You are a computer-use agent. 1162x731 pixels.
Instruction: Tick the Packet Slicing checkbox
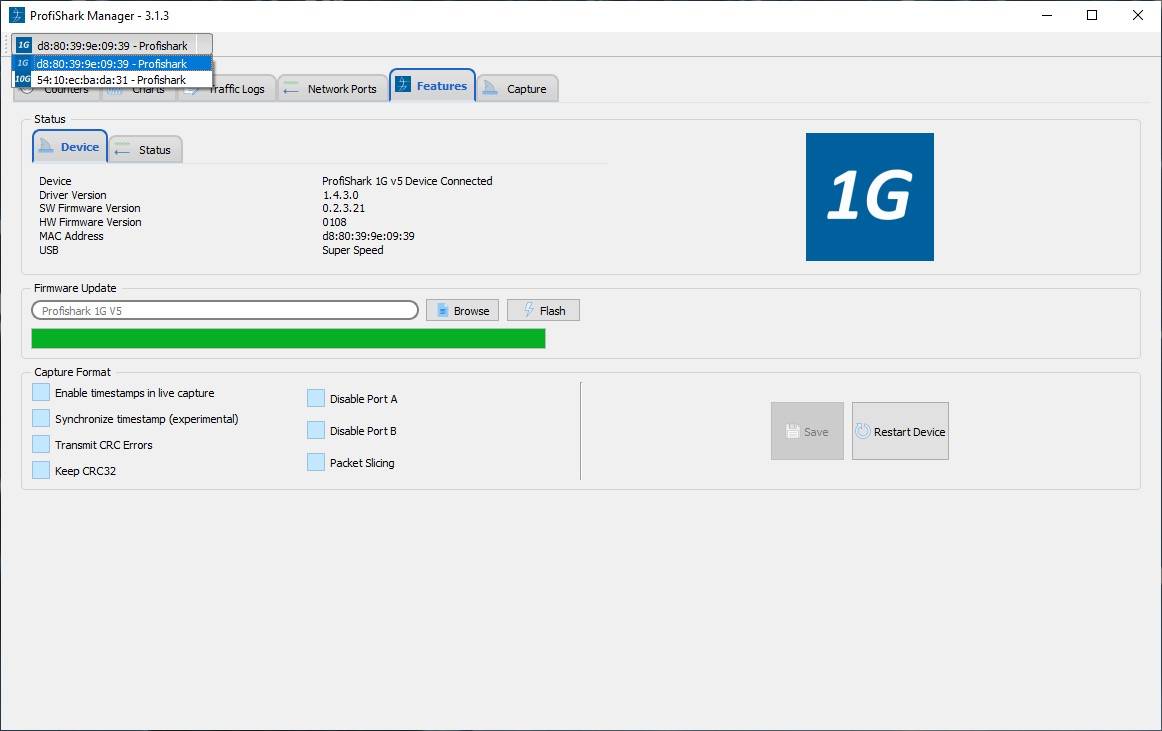316,463
